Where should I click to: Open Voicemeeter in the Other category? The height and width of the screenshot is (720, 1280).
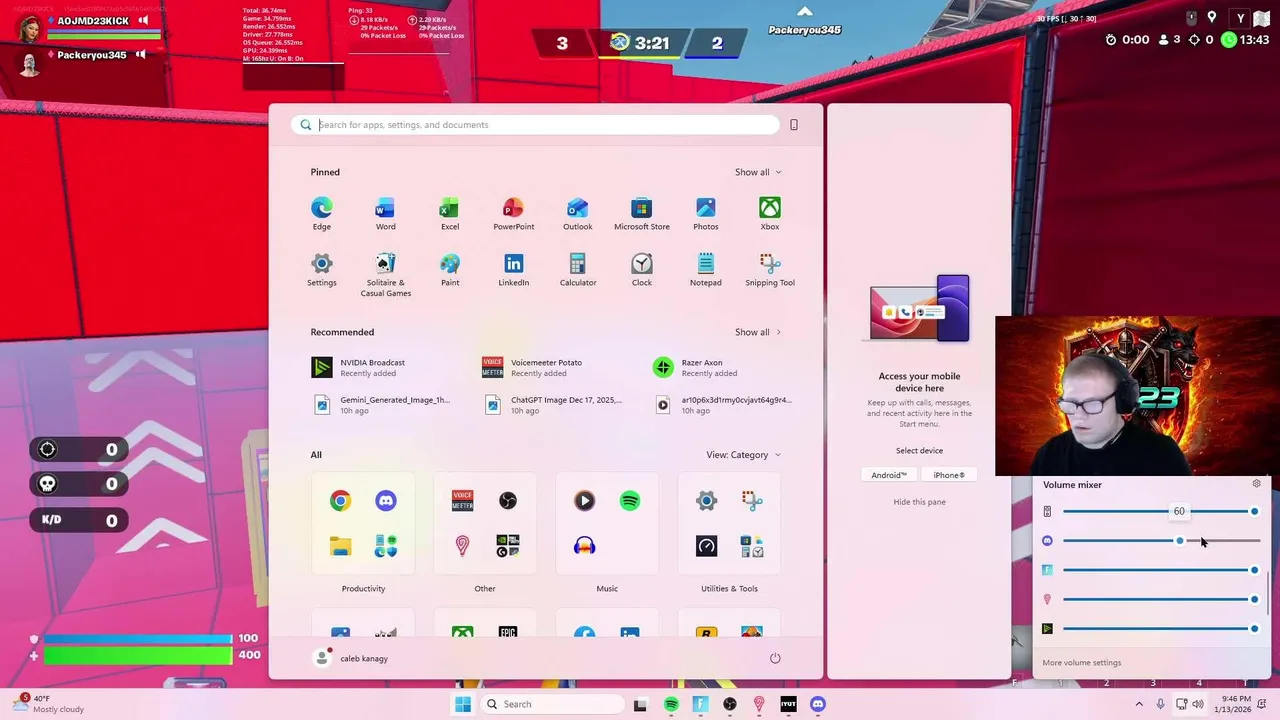[x=462, y=501]
